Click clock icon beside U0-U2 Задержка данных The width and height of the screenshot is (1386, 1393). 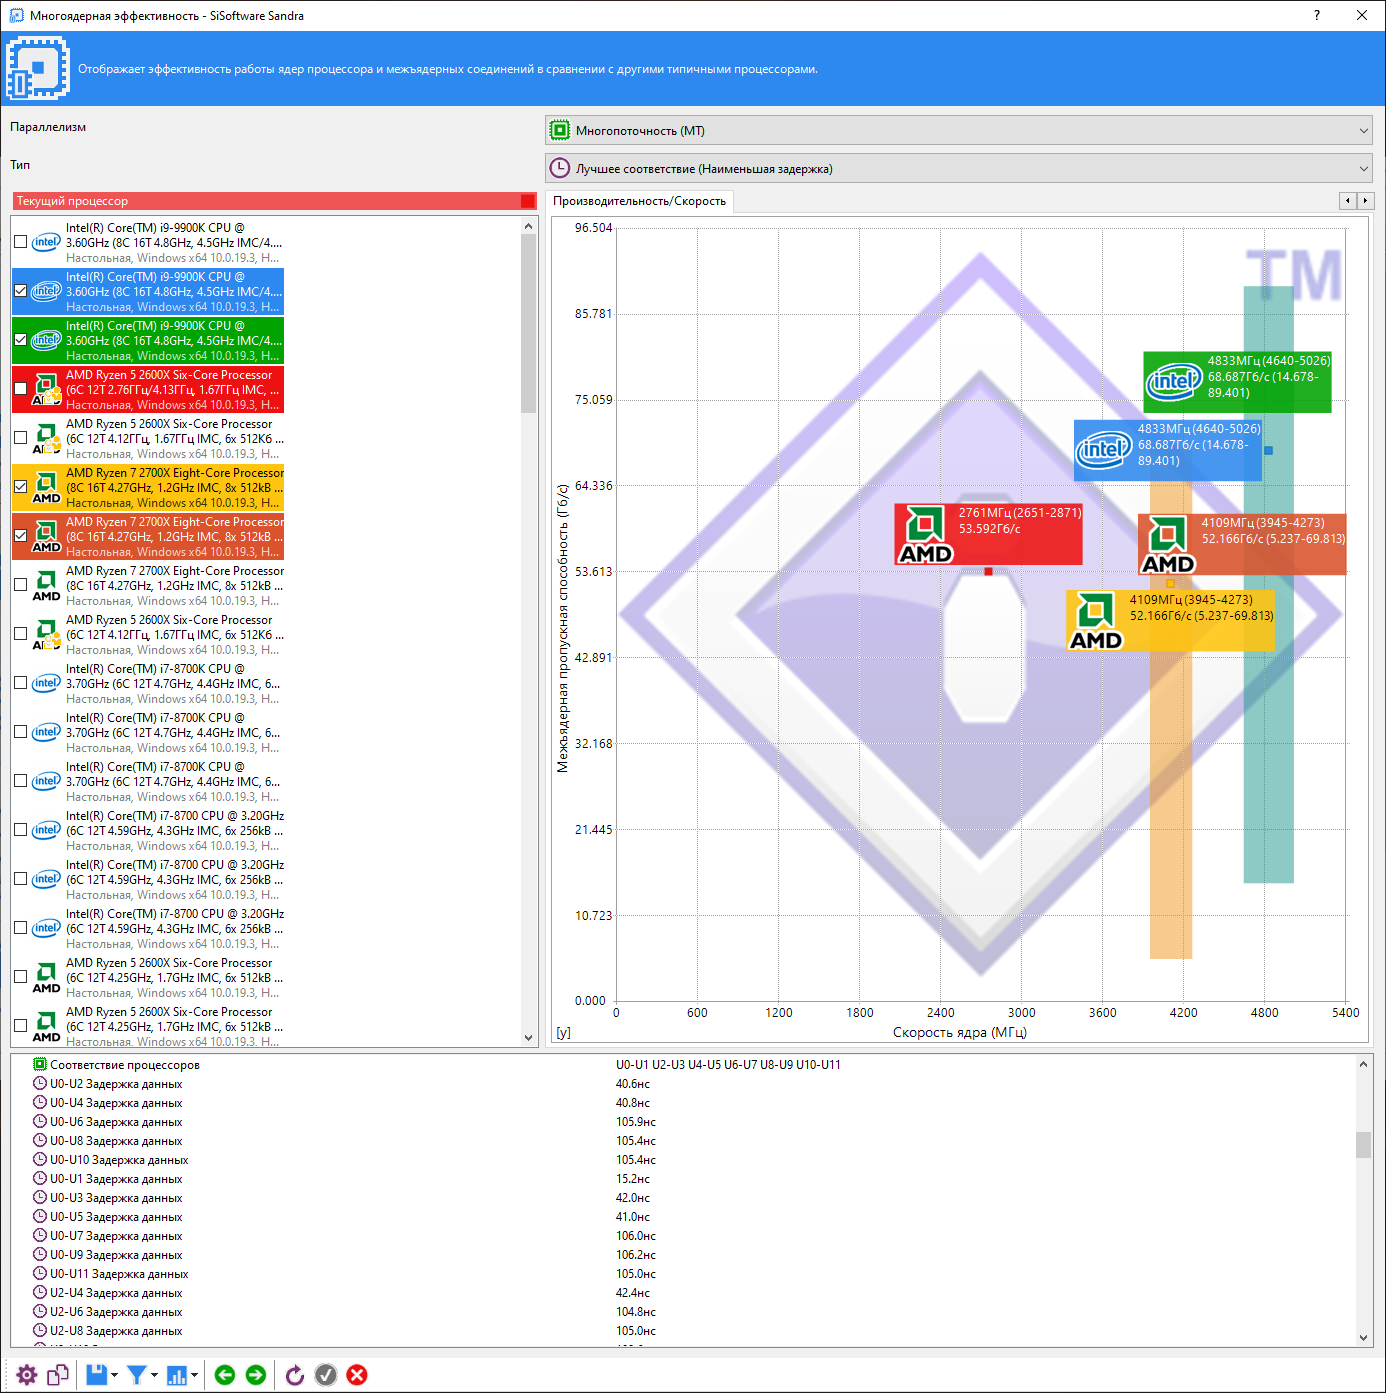click(40, 1083)
